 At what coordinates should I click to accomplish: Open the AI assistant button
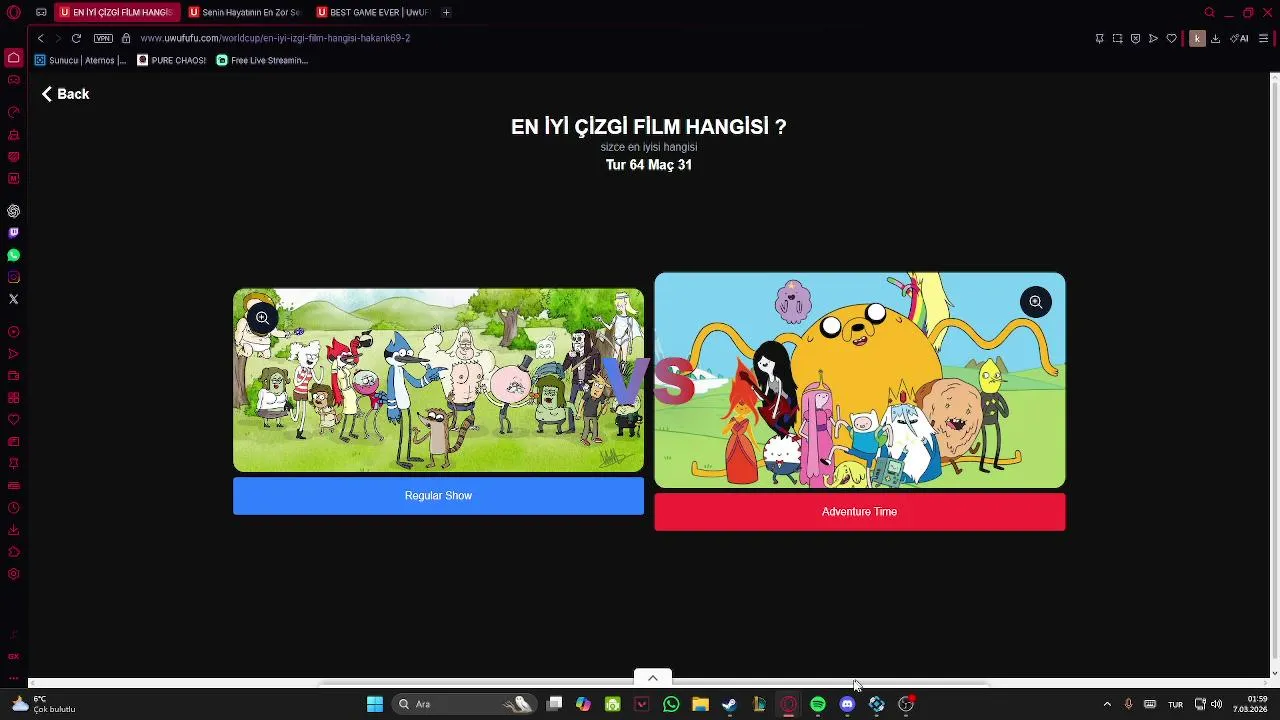1240,38
